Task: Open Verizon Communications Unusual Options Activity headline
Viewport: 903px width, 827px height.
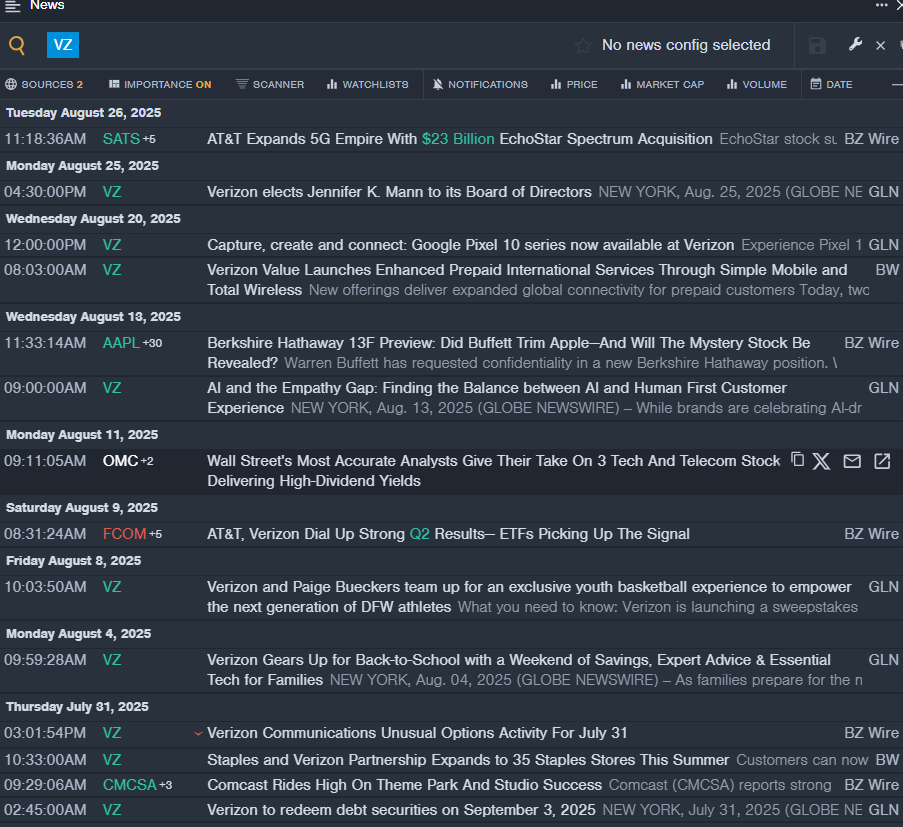Action: pyautogui.click(x=417, y=733)
